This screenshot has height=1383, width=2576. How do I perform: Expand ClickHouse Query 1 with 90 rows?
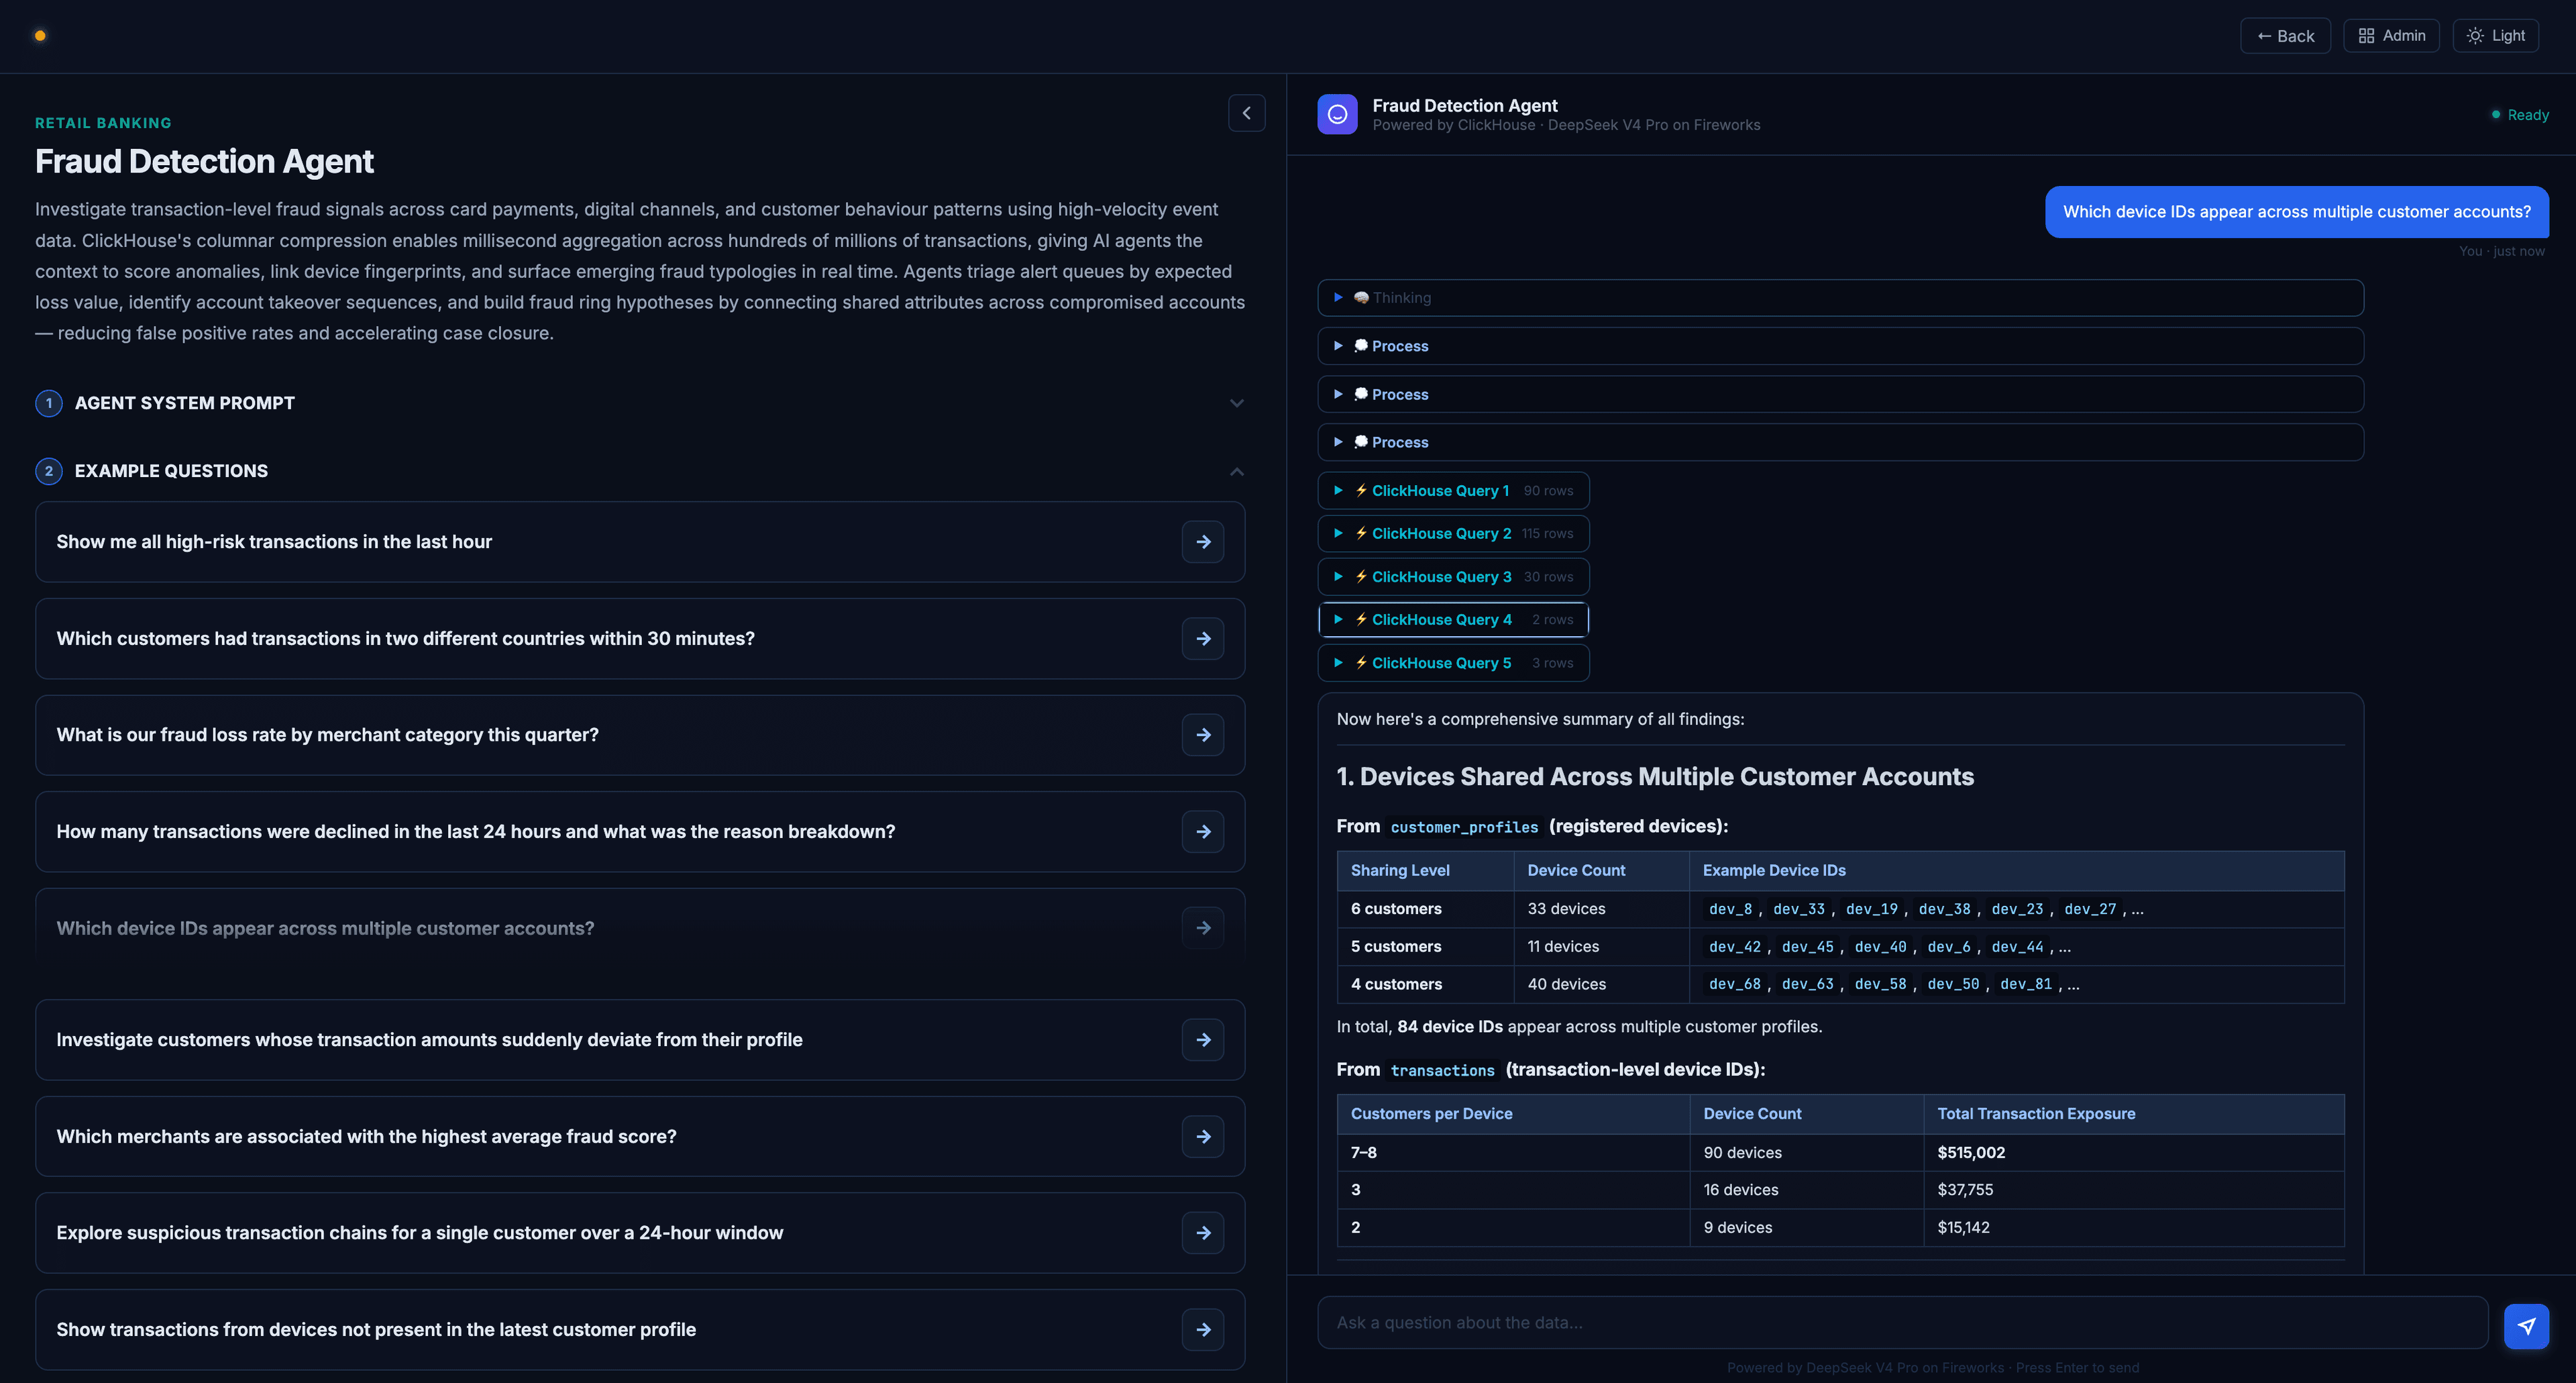[x=1453, y=491]
